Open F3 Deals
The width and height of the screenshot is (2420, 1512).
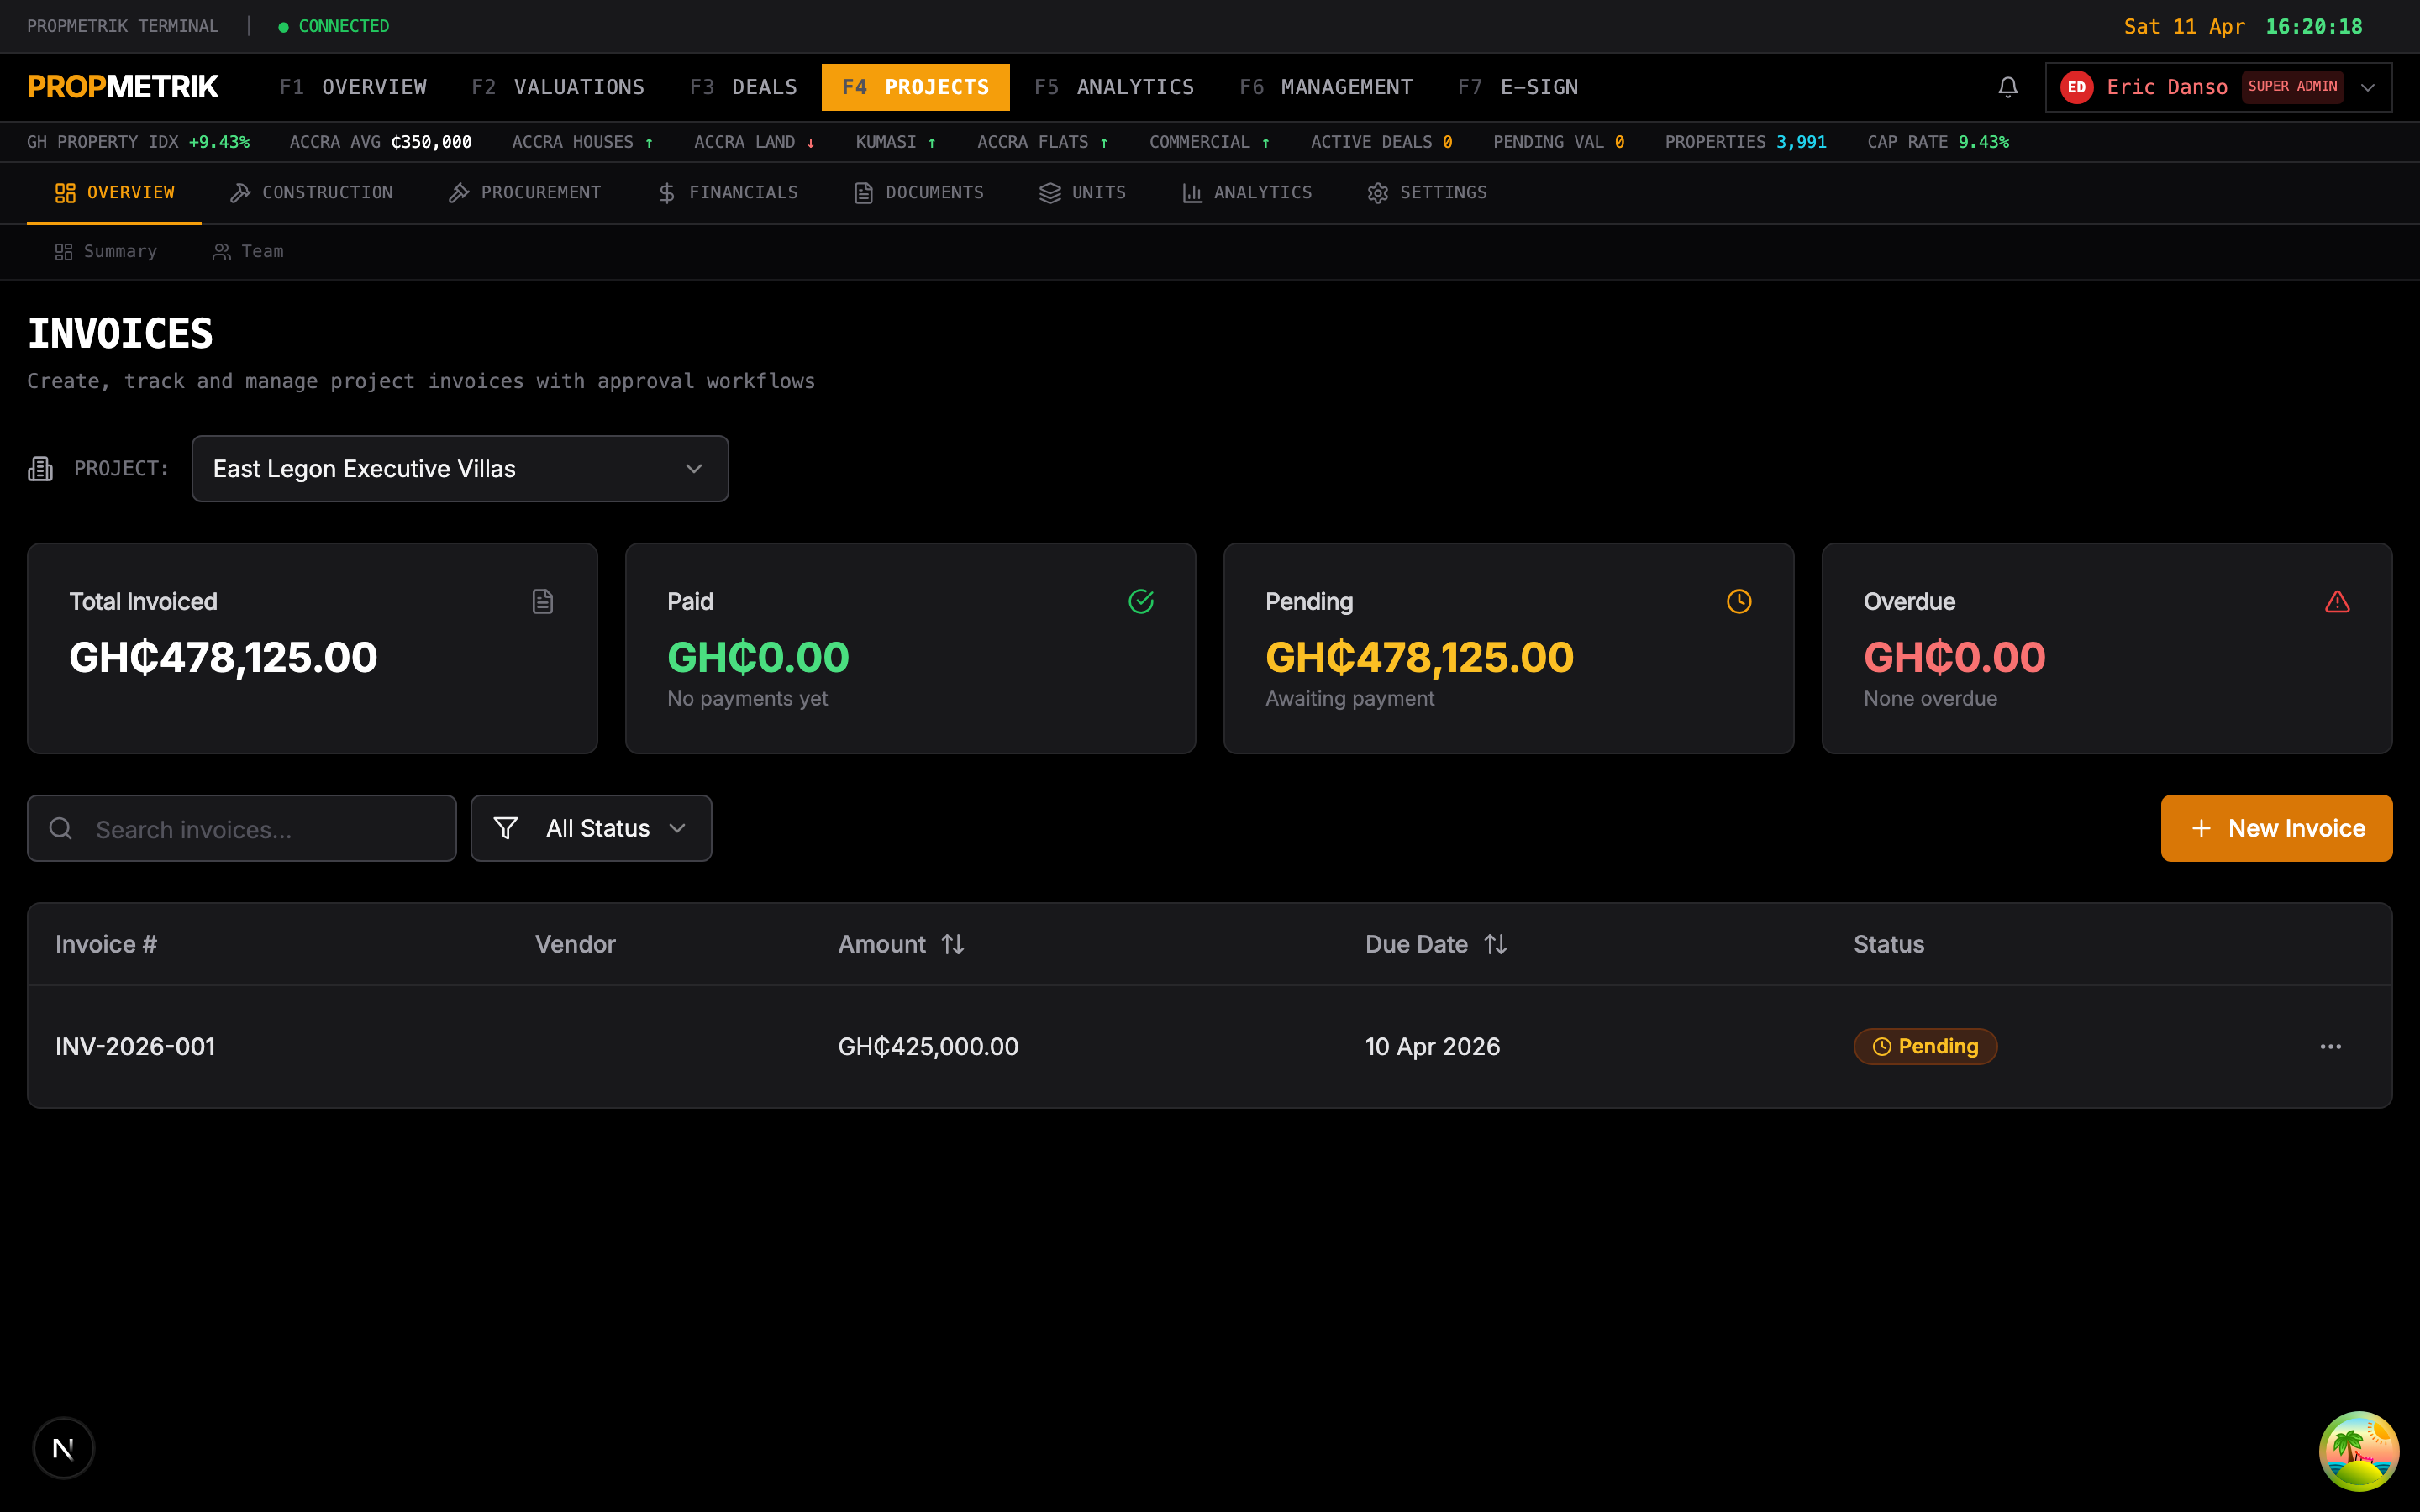(743, 87)
